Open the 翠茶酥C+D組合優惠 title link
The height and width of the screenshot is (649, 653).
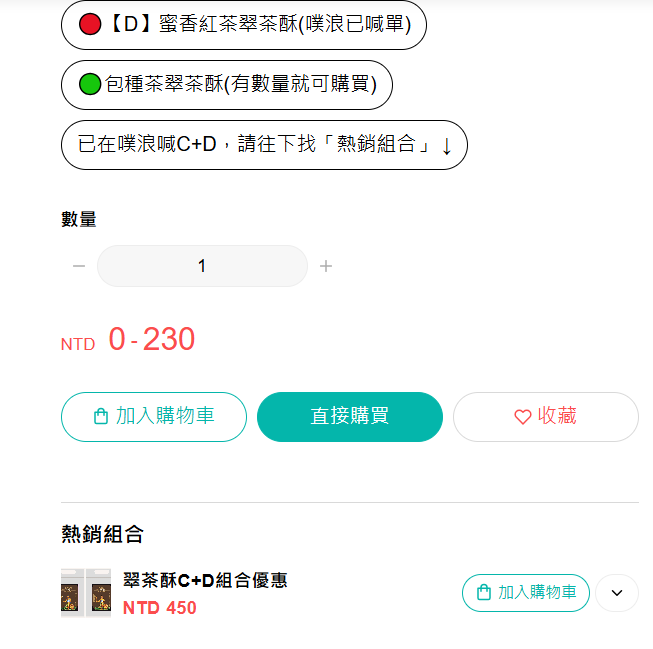click(205, 580)
